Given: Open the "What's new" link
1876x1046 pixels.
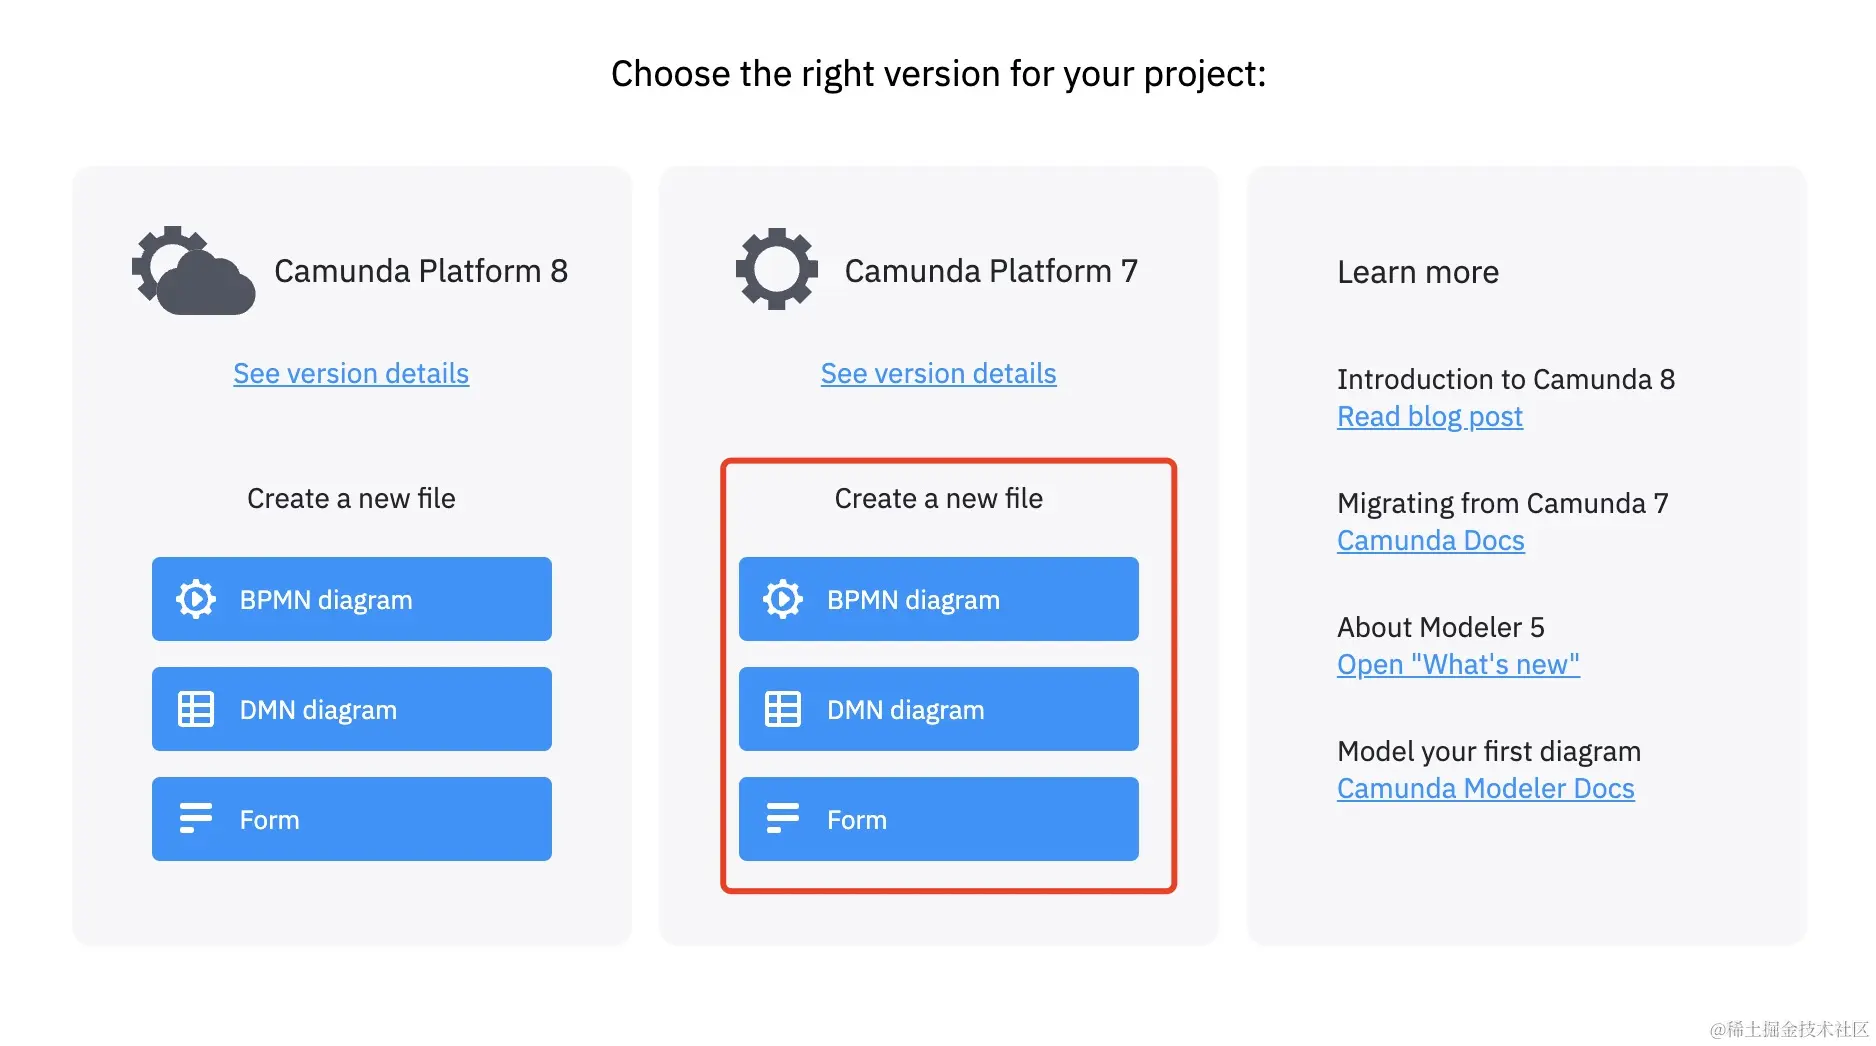Looking at the screenshot, I should pos(1459,665).
